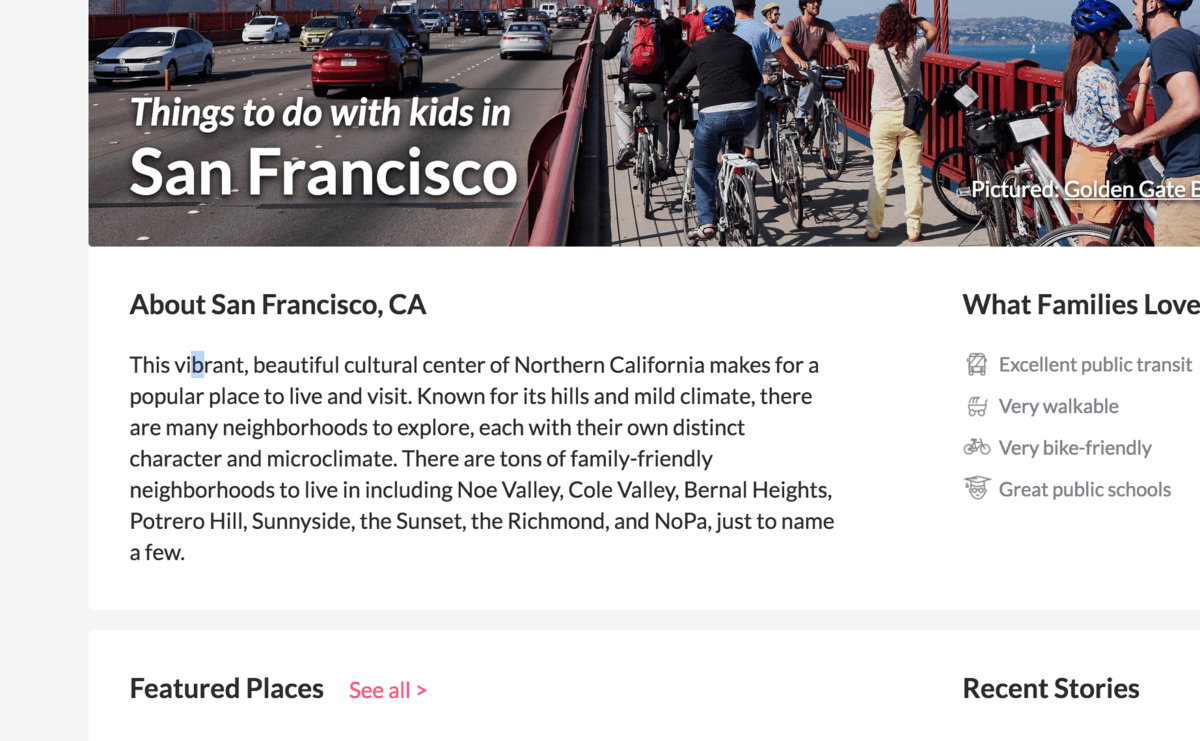The image size is (1200, 741).
Task: Click the Very bike-friendly text
Action: pyautogui.click(x=1075, y=448)
